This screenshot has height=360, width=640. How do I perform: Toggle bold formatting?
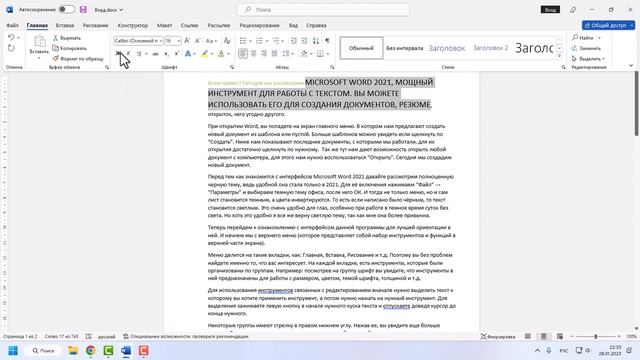pos(118,53)
